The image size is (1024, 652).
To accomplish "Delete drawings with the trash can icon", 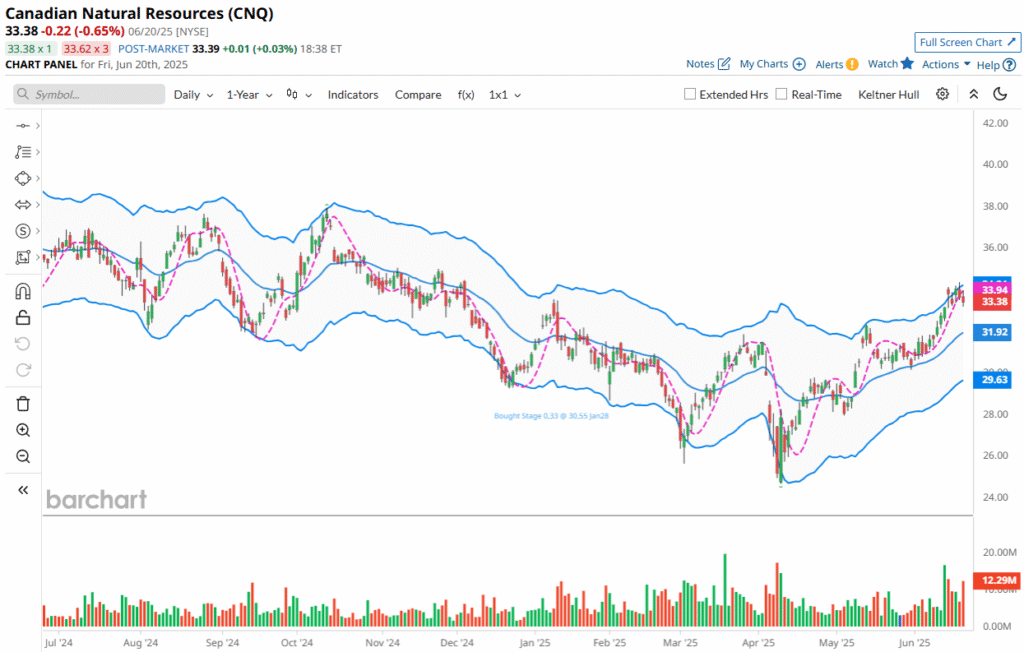I will pyautogui.click(x=23, y=404).
